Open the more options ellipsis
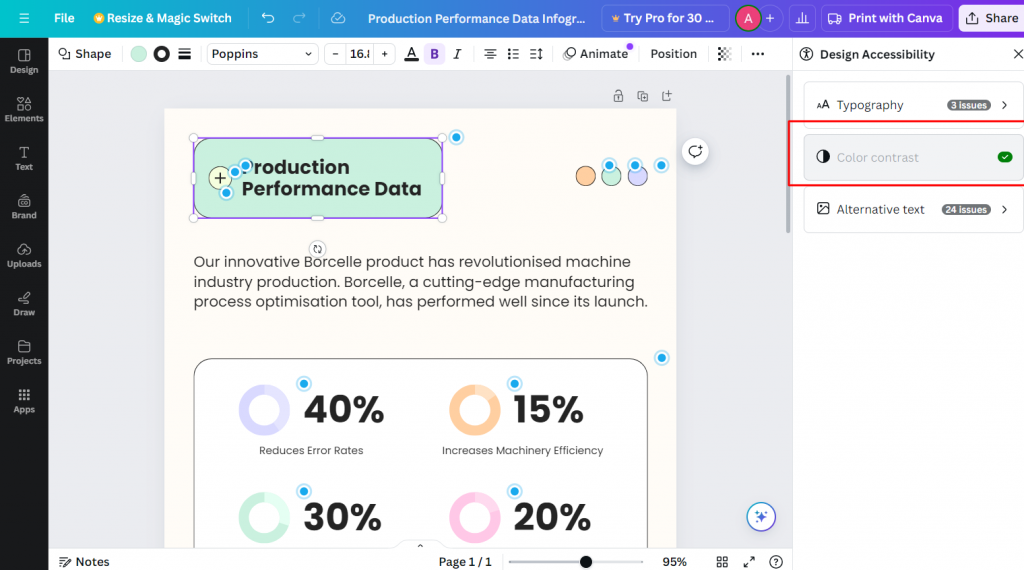Screen dimensions: 1024x570 758,54
